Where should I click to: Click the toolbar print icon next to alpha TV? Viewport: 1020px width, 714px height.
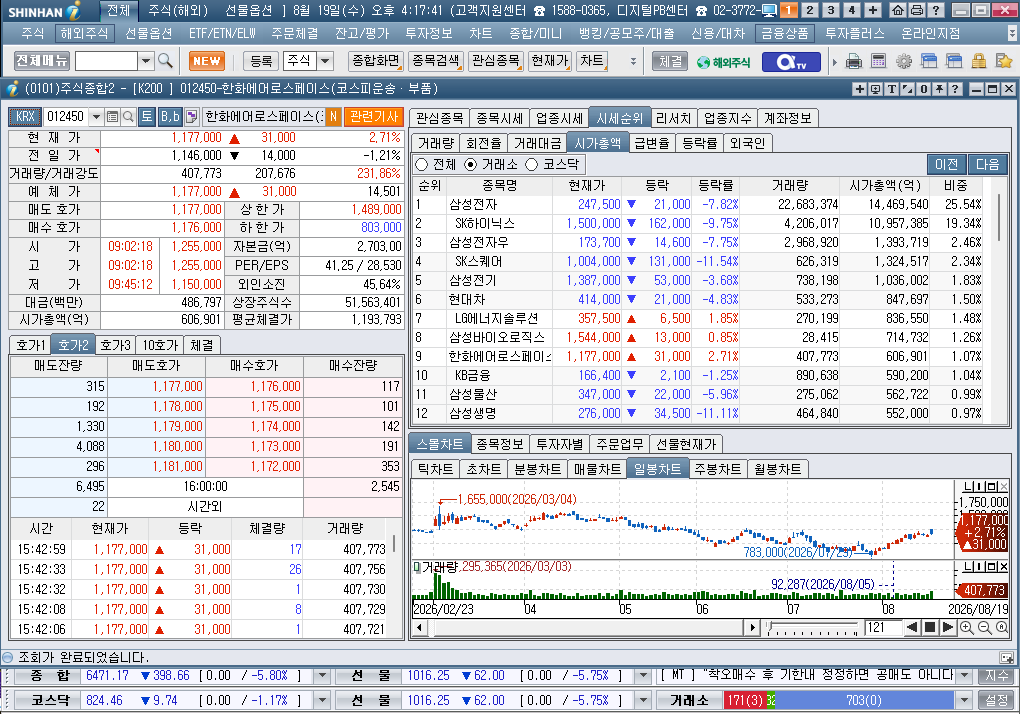pyautogui.click(x=853, y=62)
